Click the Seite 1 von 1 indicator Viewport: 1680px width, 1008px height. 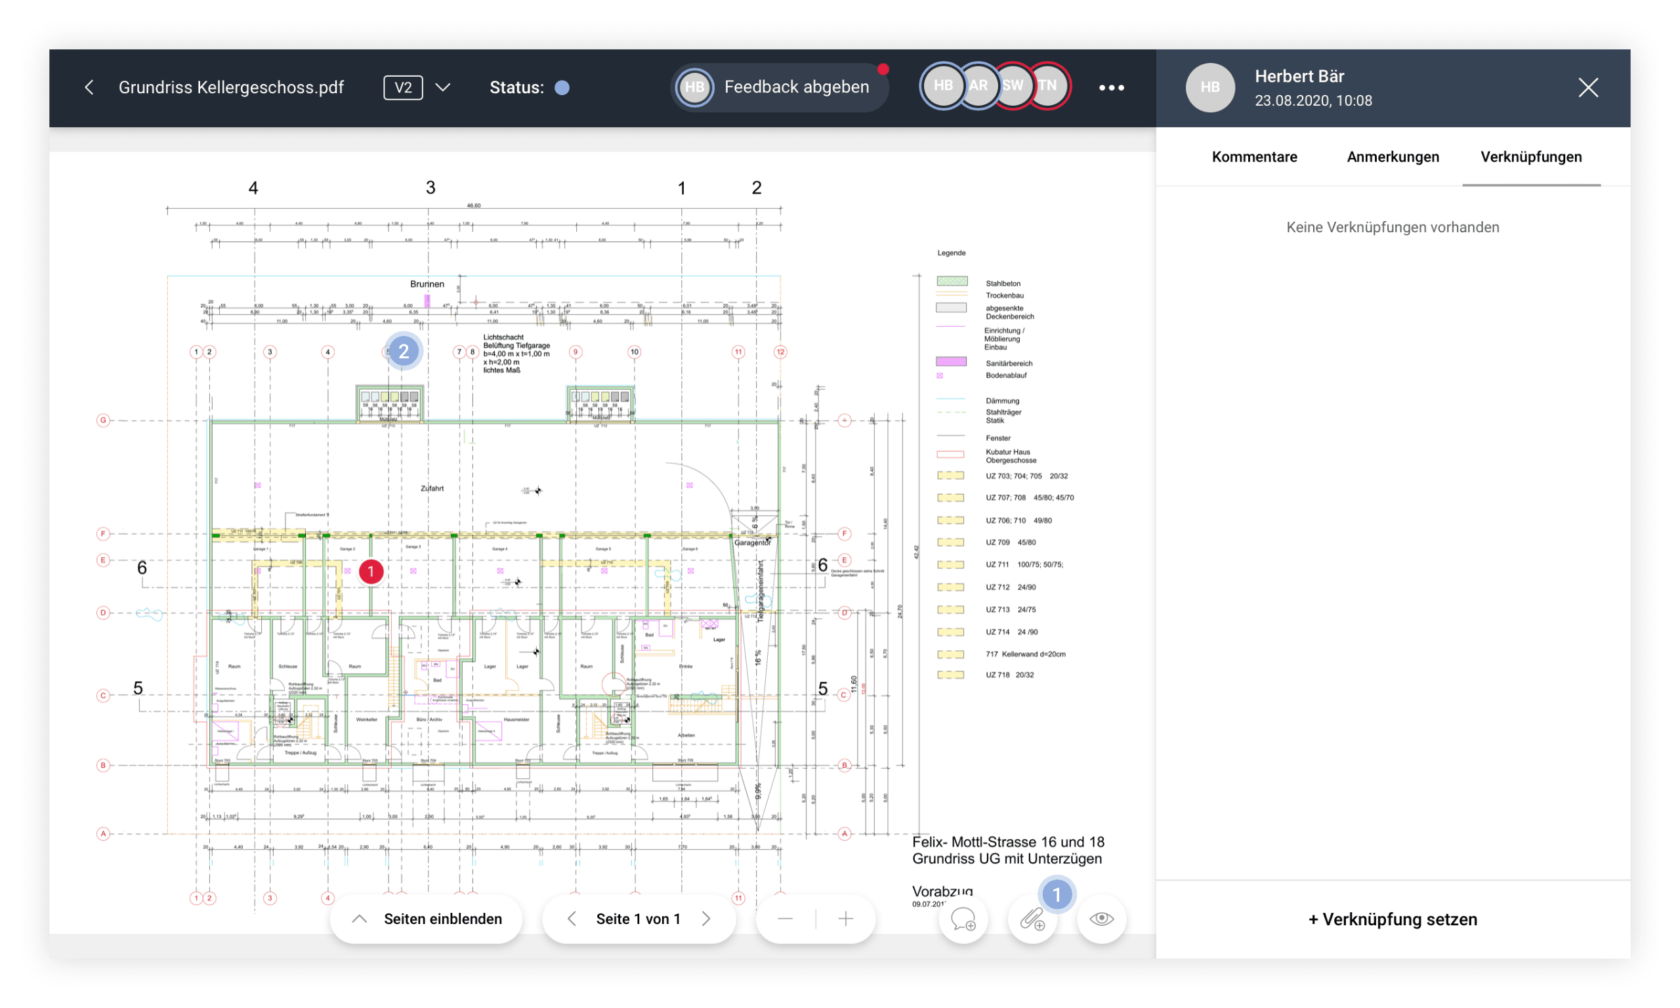[x=638, y=919]
